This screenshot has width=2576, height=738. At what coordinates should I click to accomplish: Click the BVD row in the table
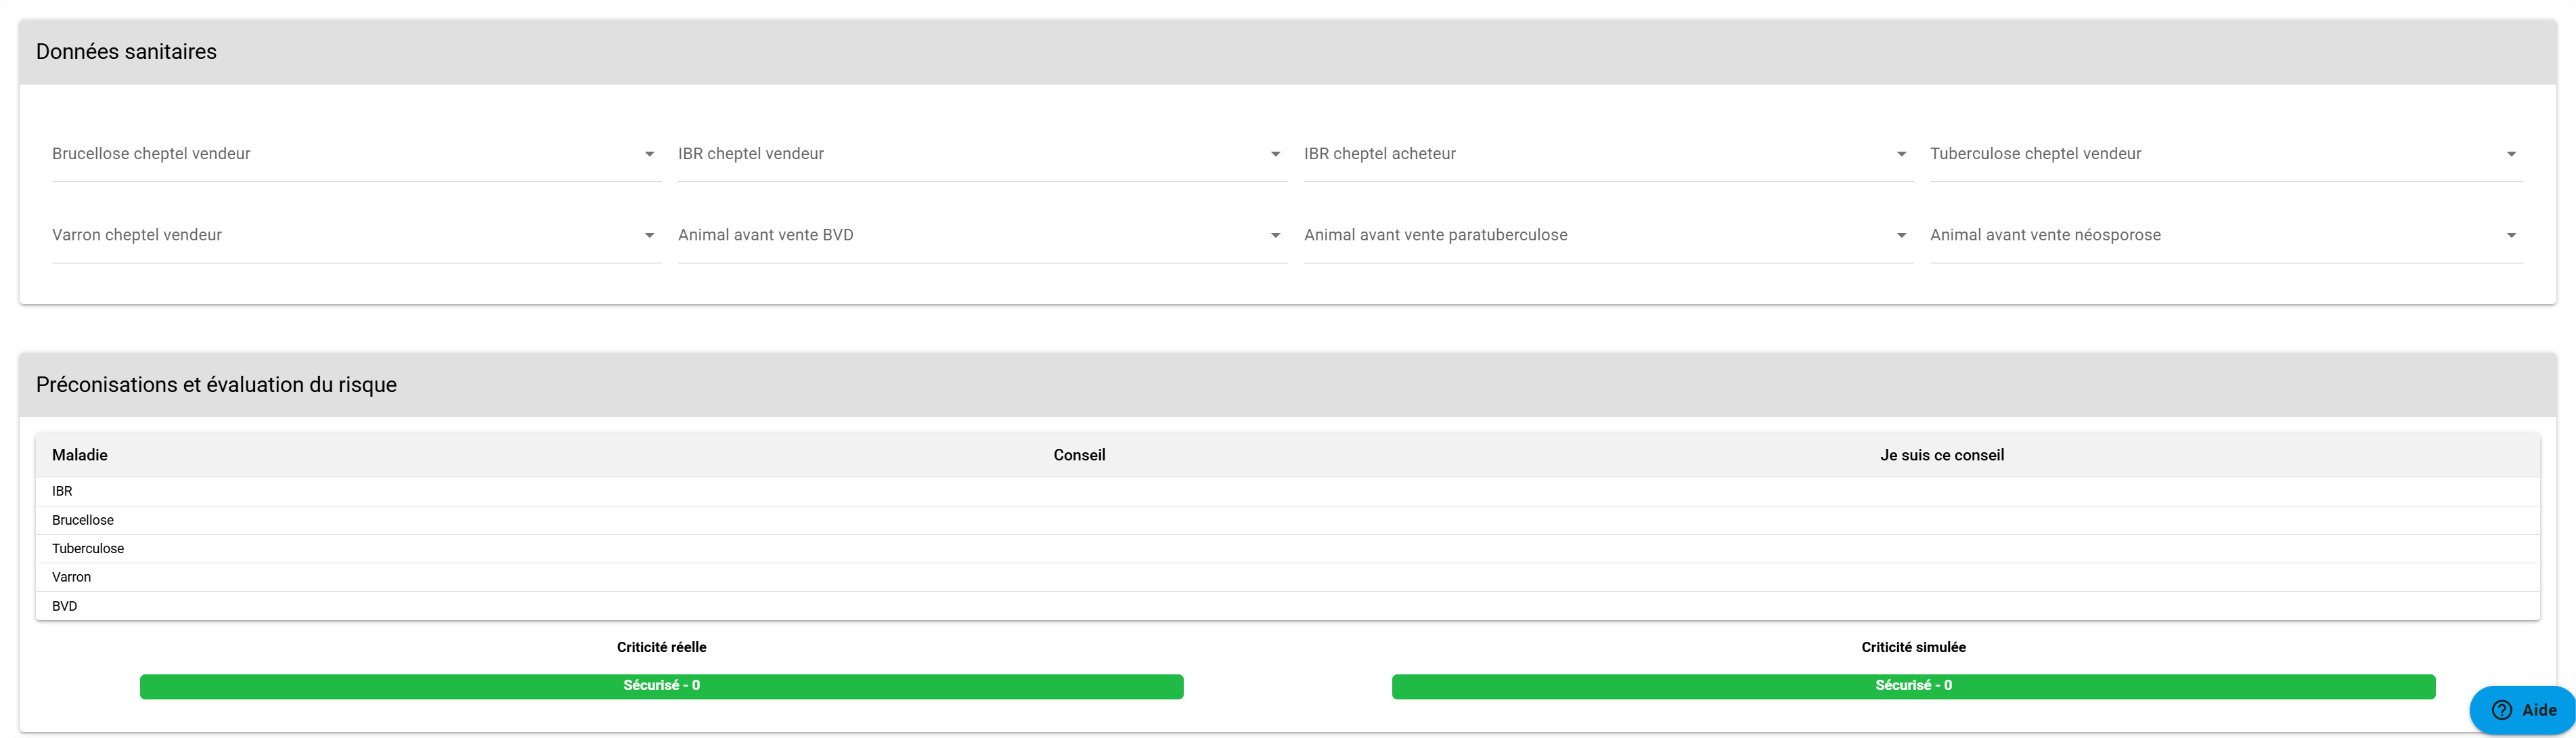1288,606
